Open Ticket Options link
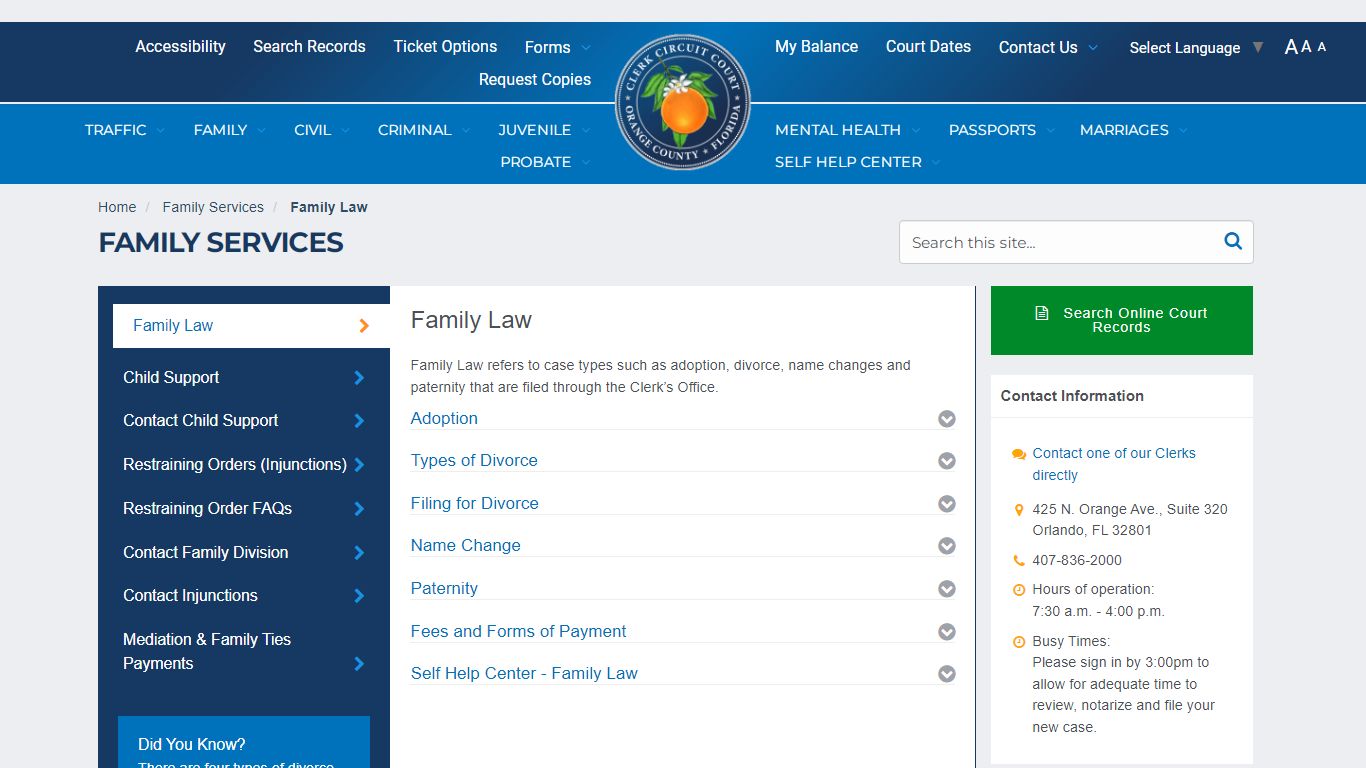This screenshot has height=768, width=1366. pos(445,46)
